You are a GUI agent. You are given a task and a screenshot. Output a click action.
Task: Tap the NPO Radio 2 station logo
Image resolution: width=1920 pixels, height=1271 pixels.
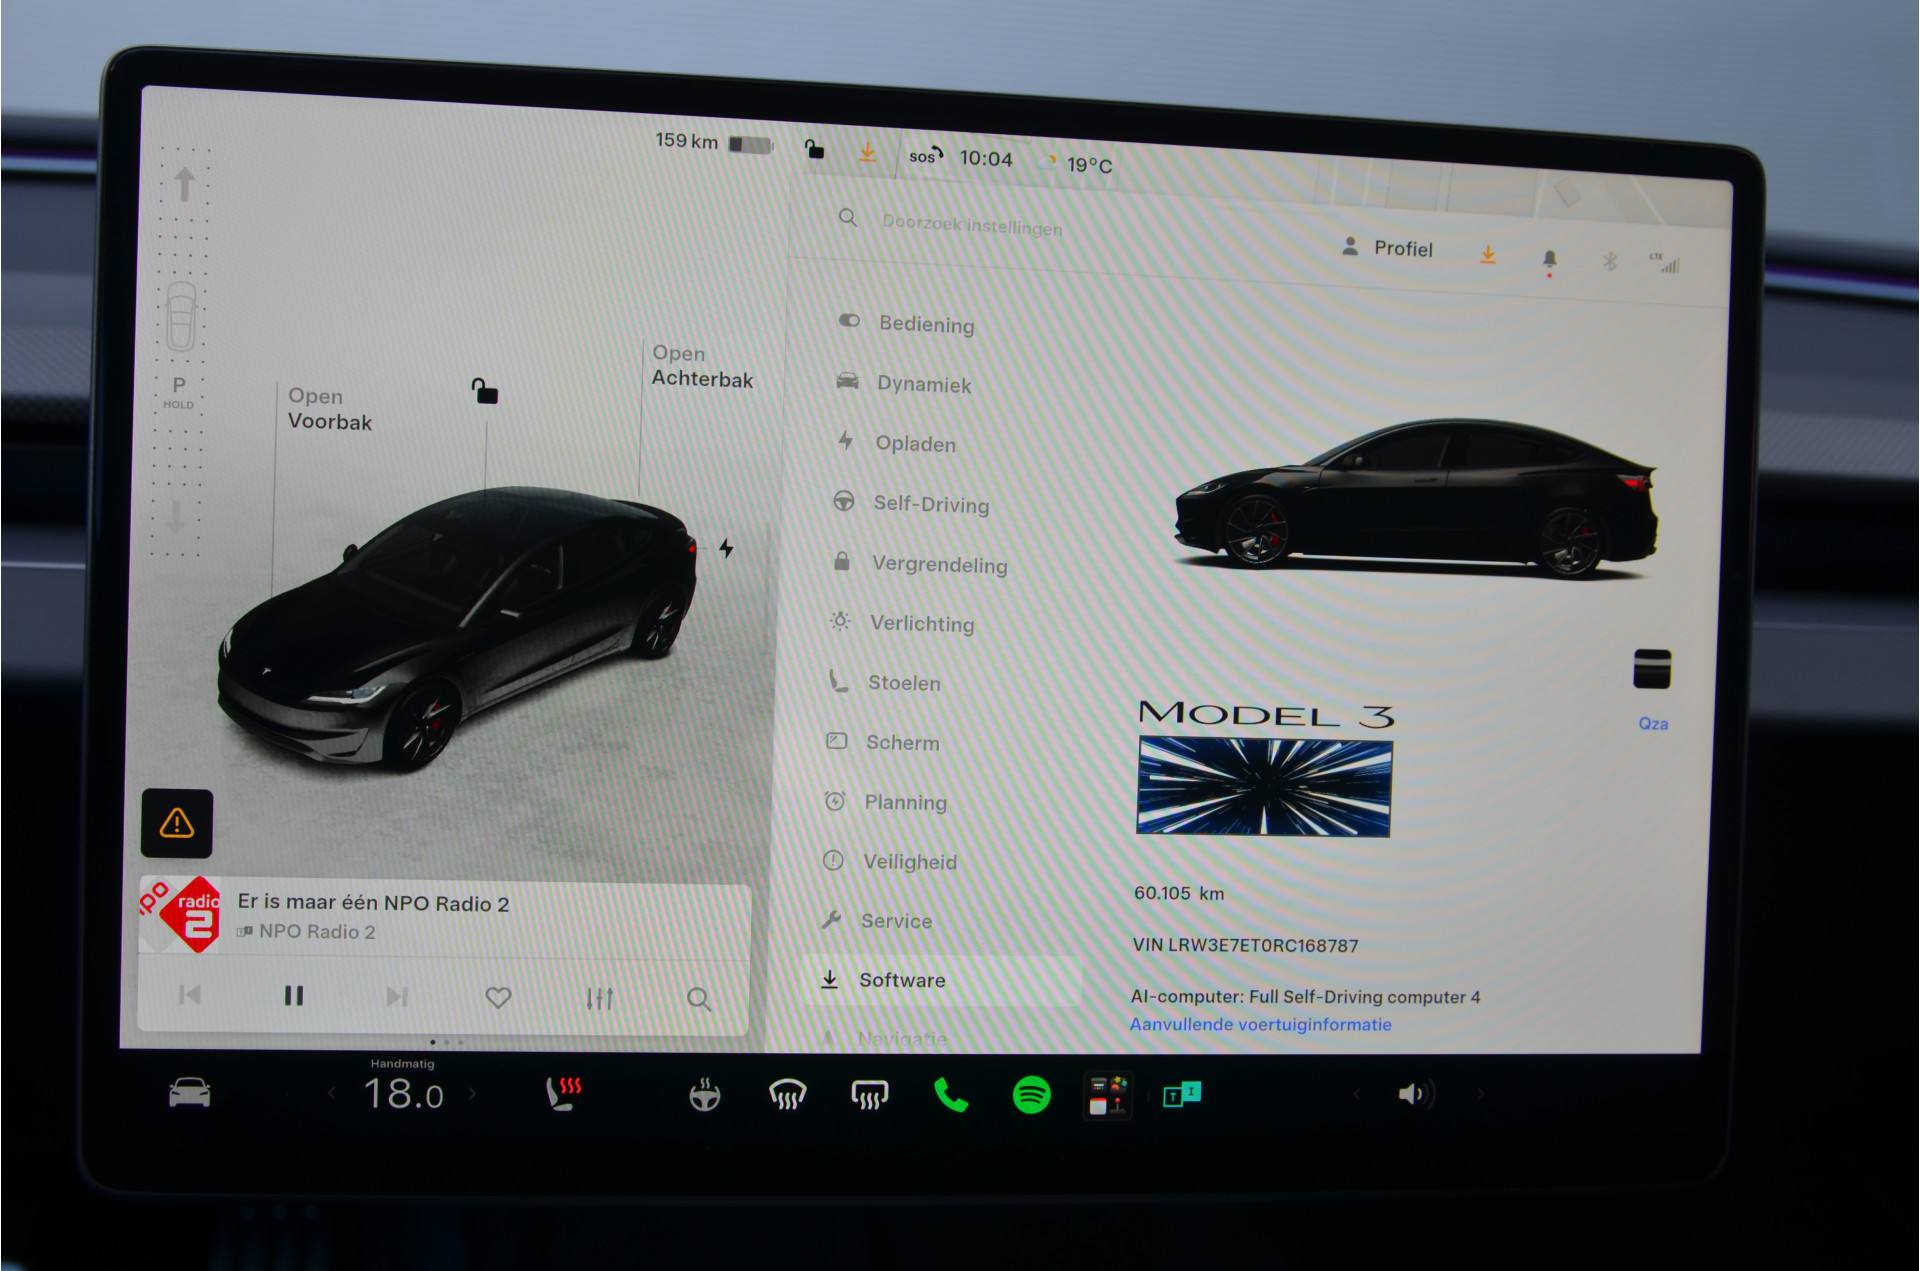pos(180,914)
